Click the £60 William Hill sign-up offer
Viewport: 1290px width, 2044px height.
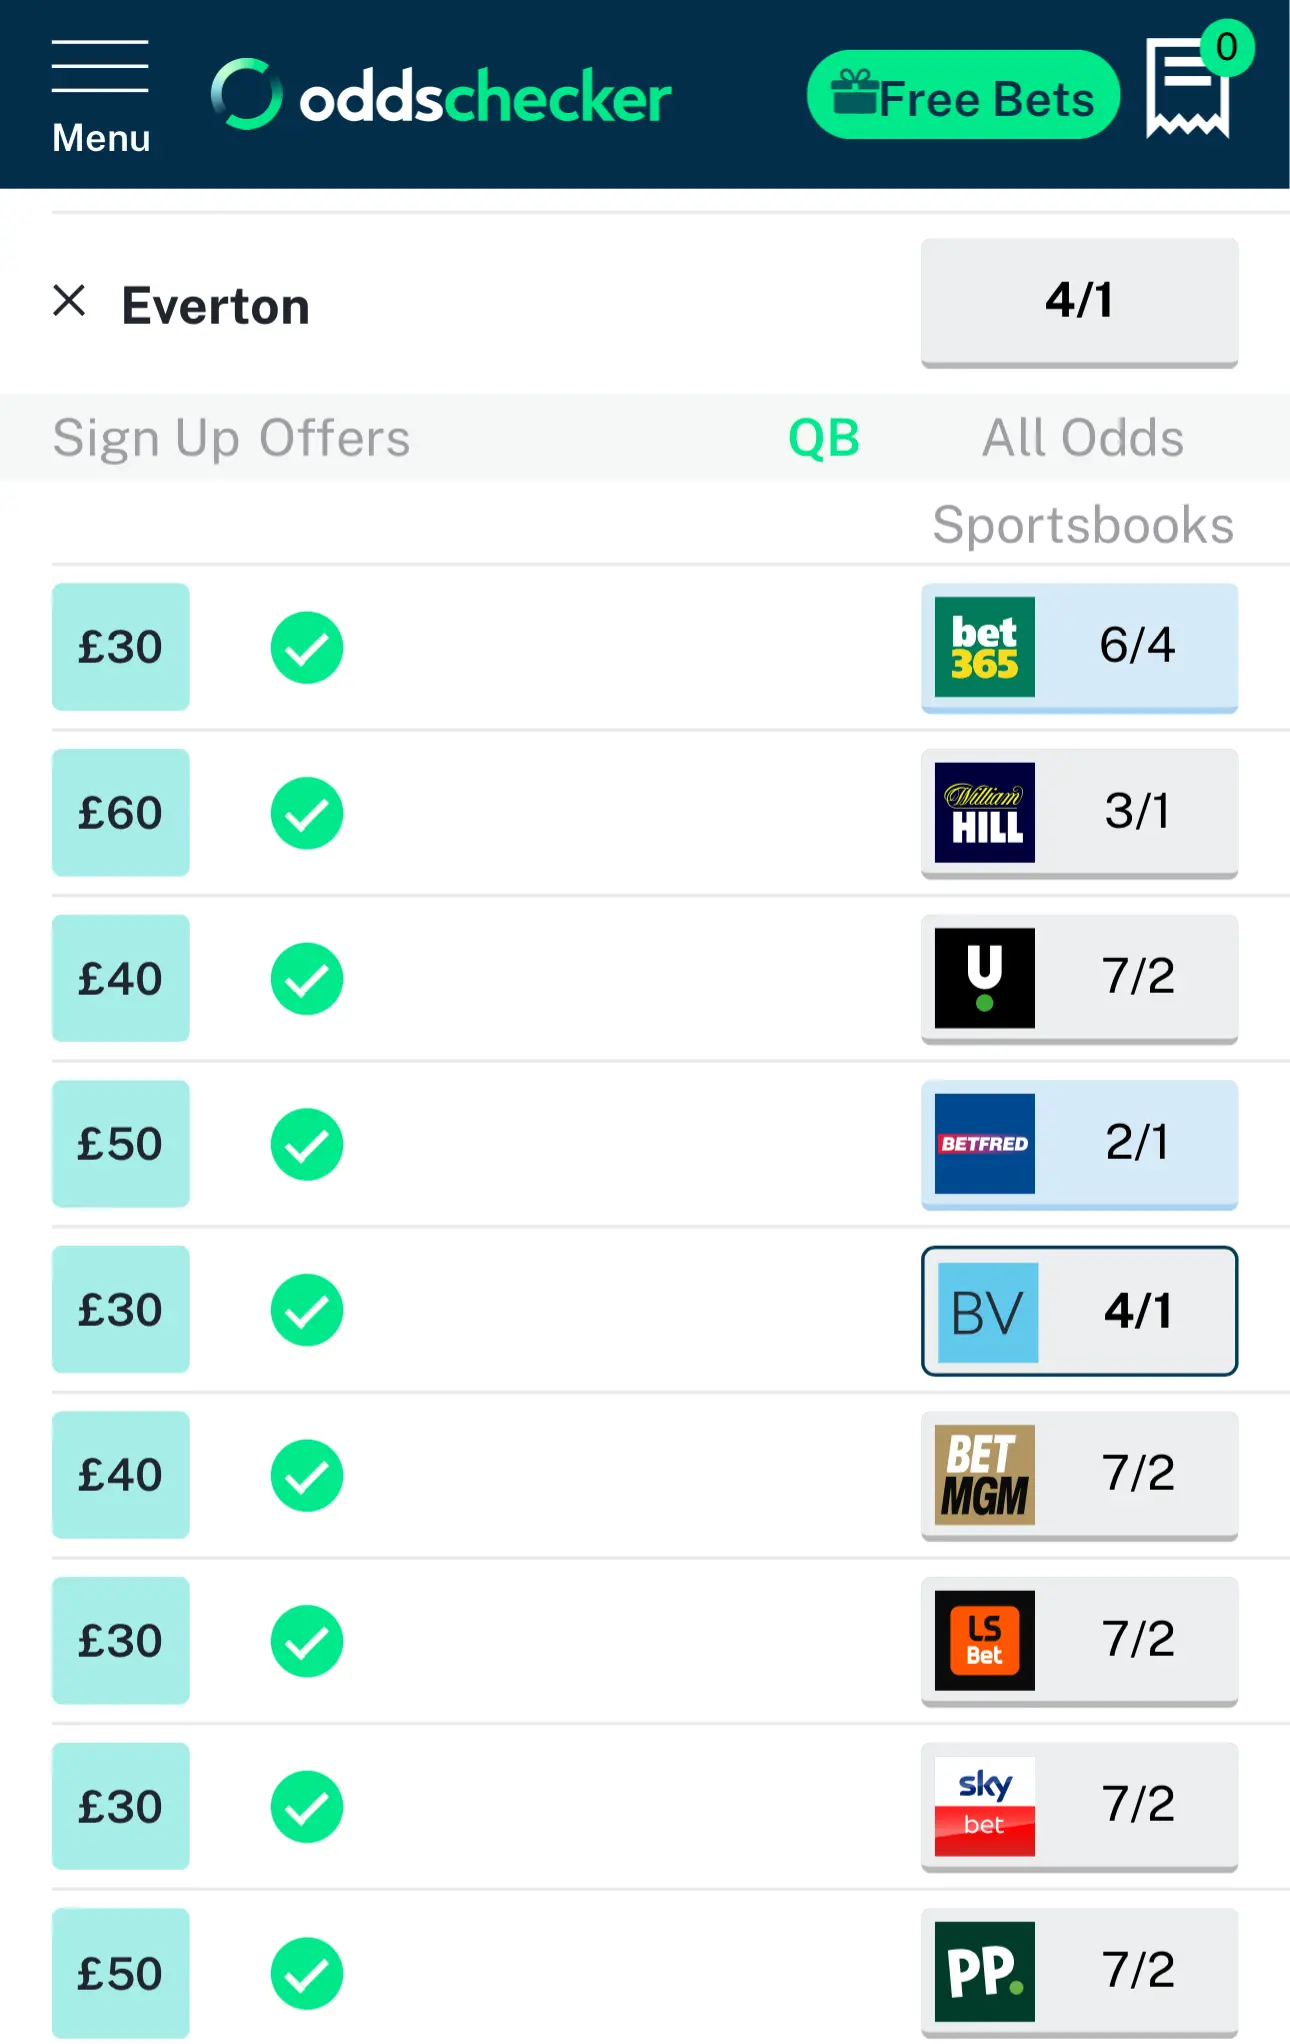coord(120,813)
